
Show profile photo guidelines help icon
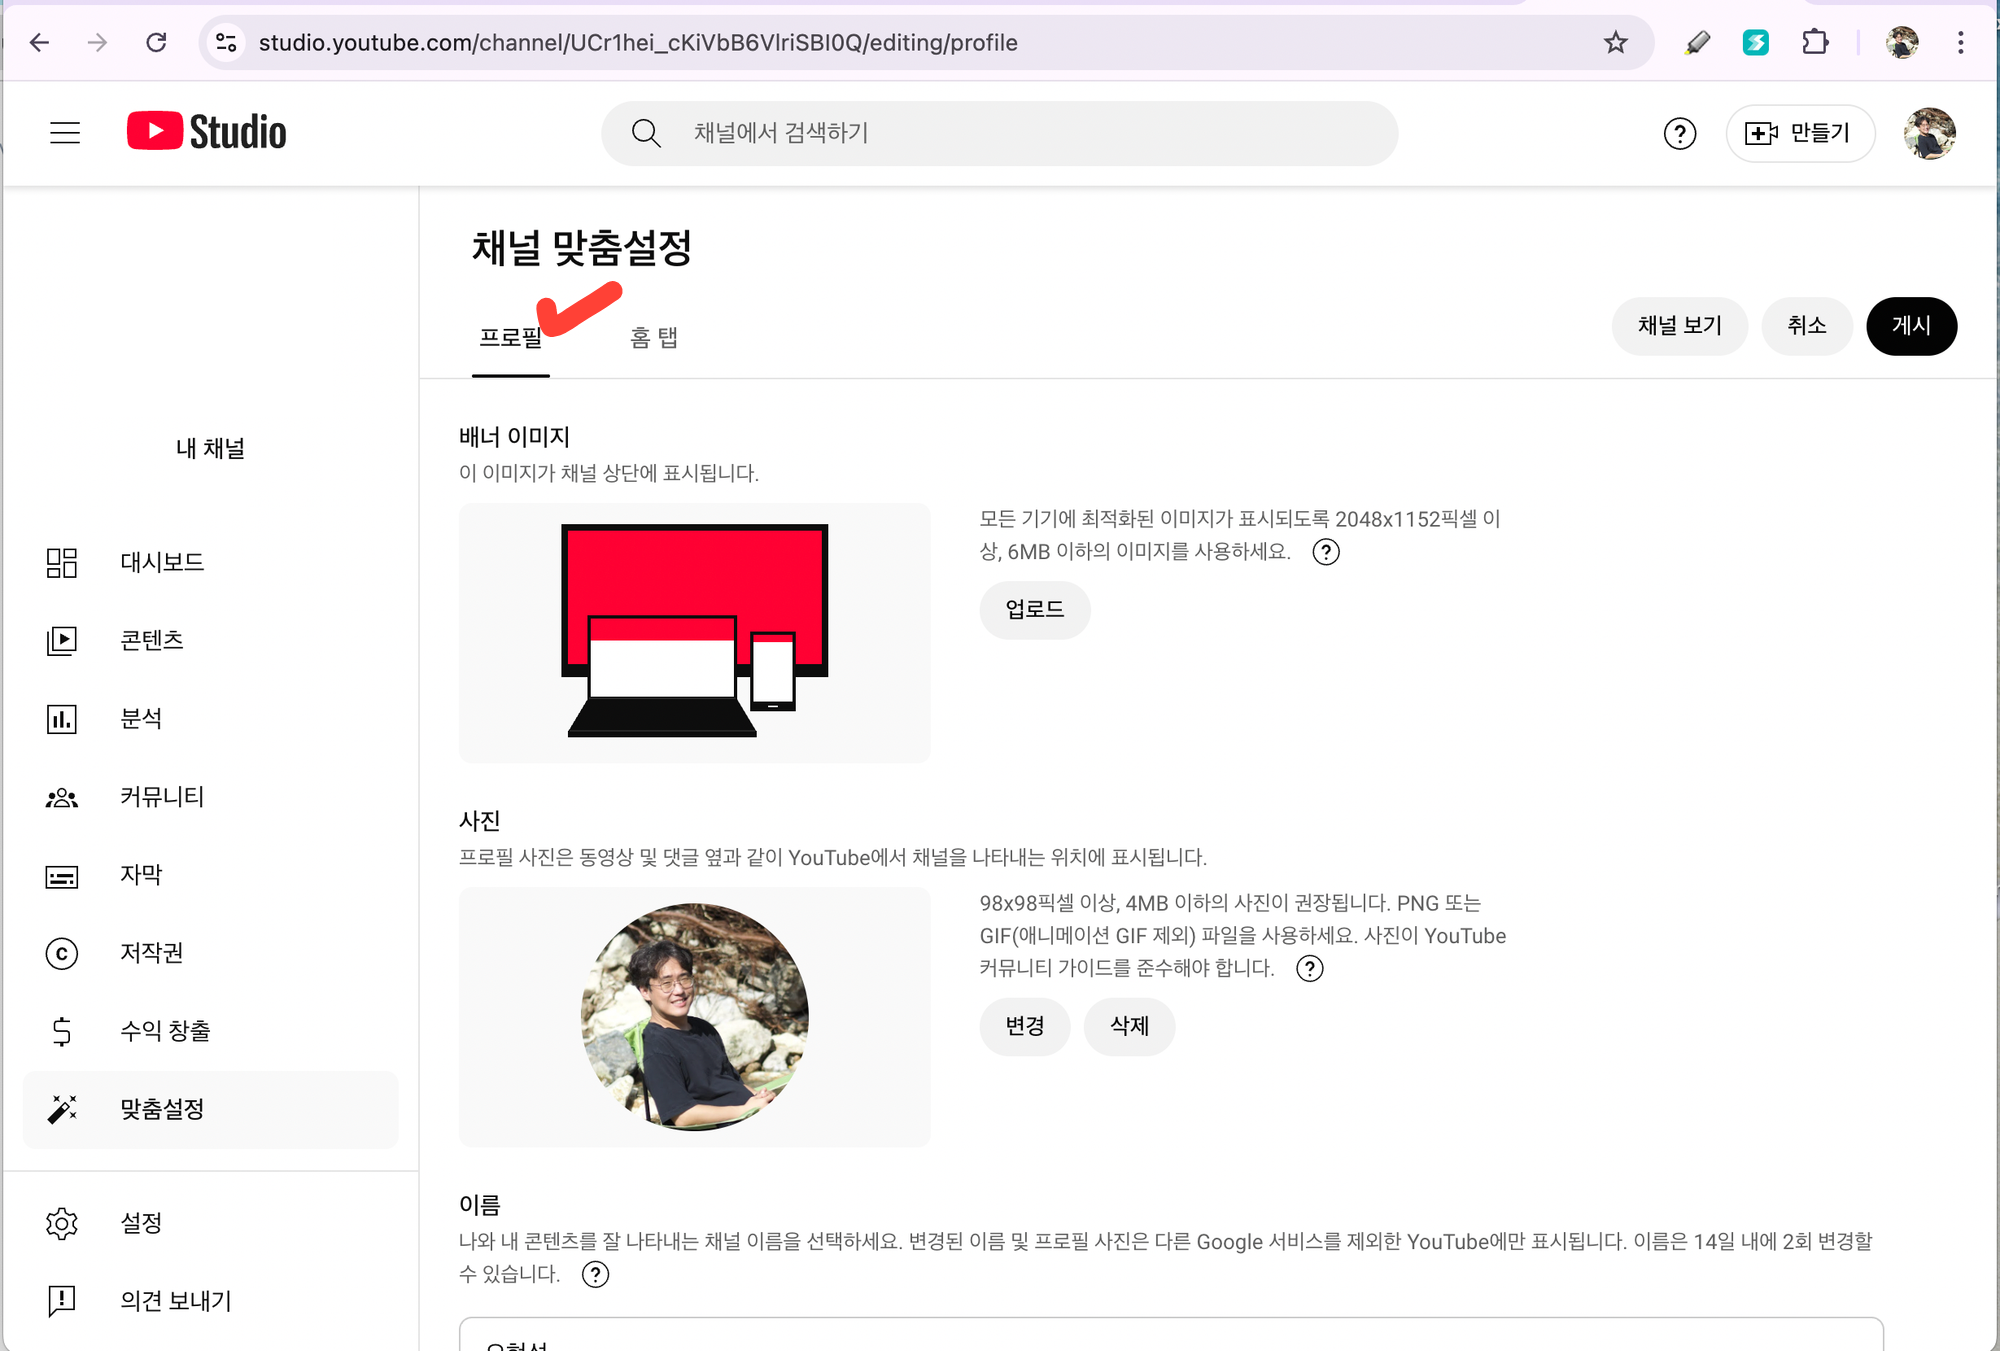(1309, 968)
